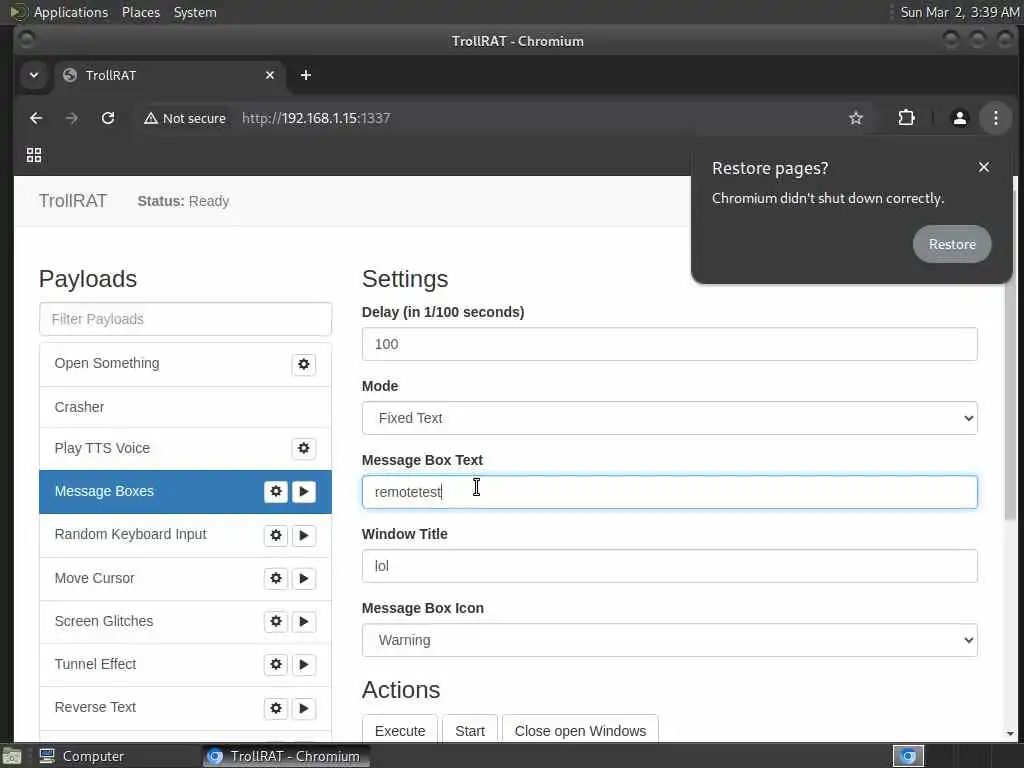Go back using browser back arrow
The image size is (1024, 768).
(x=36, y=118)
